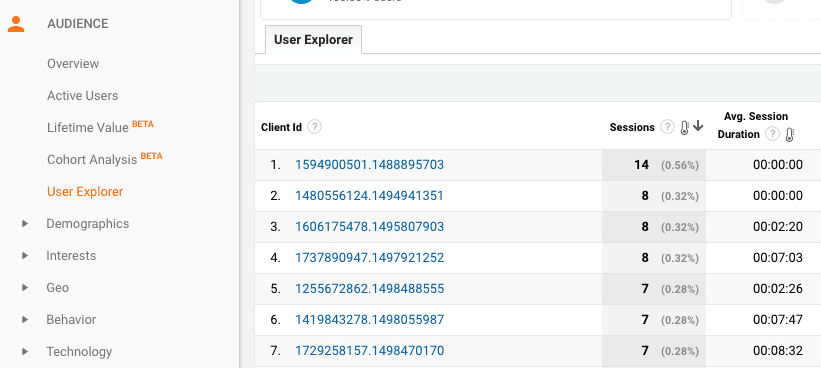Click the descending sort arrow on Sessions
821x368 pixels.
click(x=698, y=126)
